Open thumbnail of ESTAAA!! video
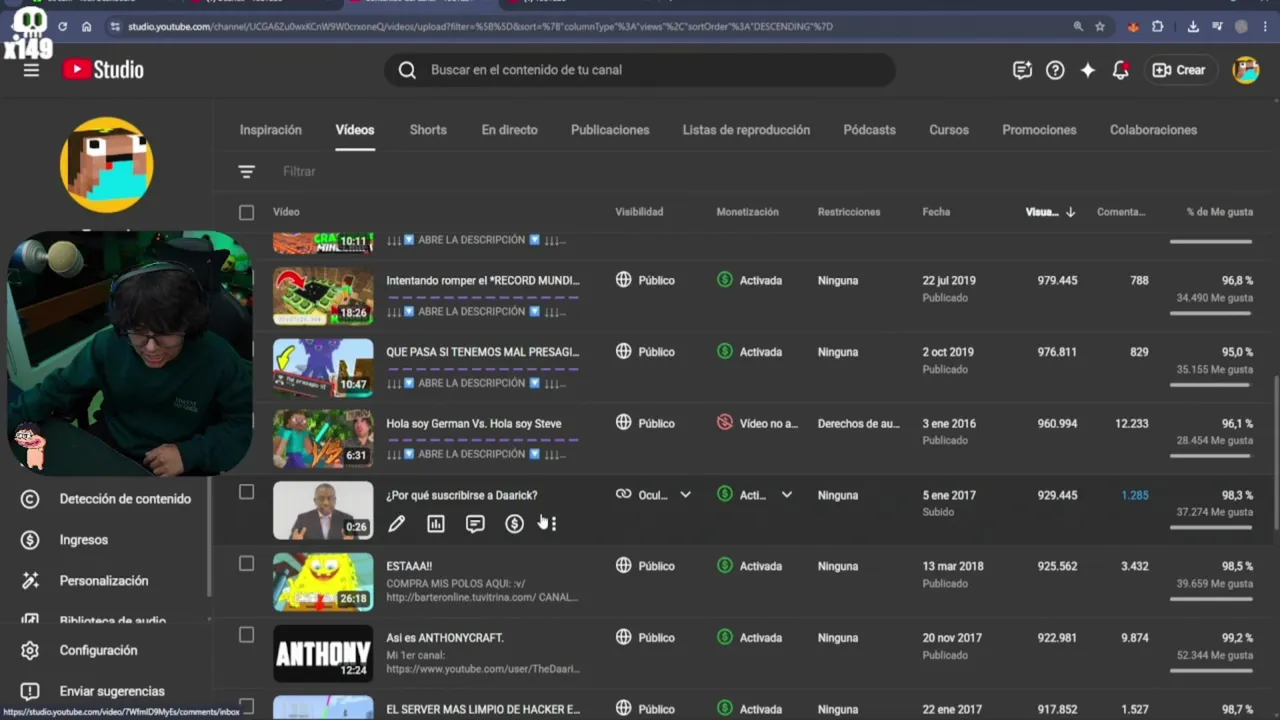1280x720 pixels. [x=323, y=582]
